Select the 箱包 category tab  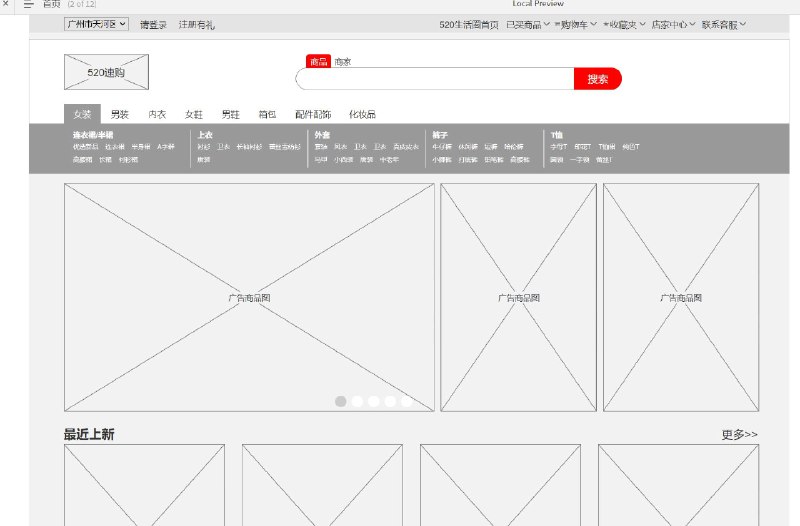pos(267,114)
